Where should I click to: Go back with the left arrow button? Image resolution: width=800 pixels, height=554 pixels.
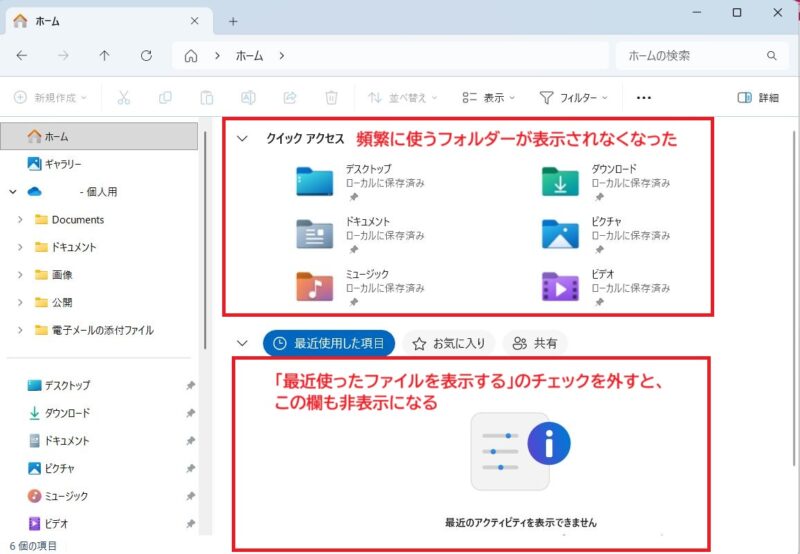(21, 56)
